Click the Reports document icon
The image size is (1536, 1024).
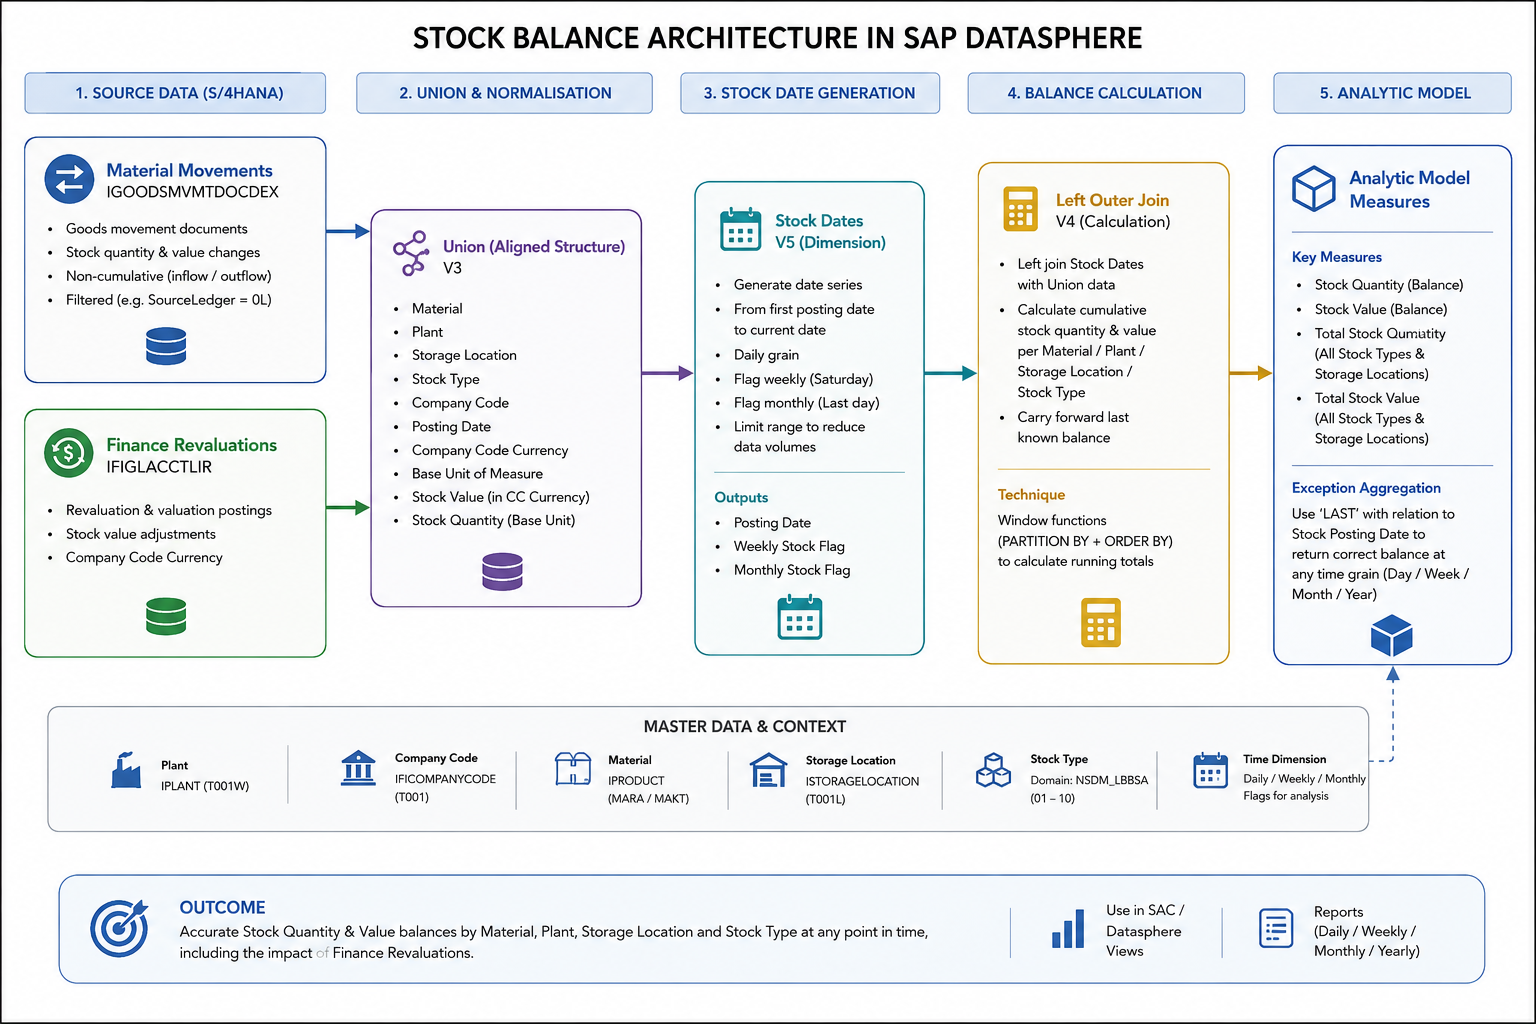(1276, 928)
